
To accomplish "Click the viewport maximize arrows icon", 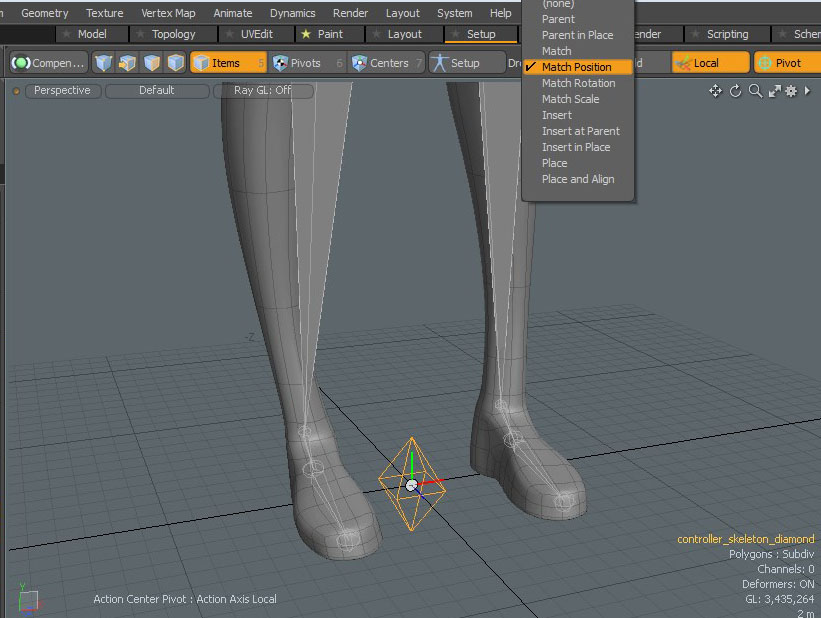I will [774, 91].
